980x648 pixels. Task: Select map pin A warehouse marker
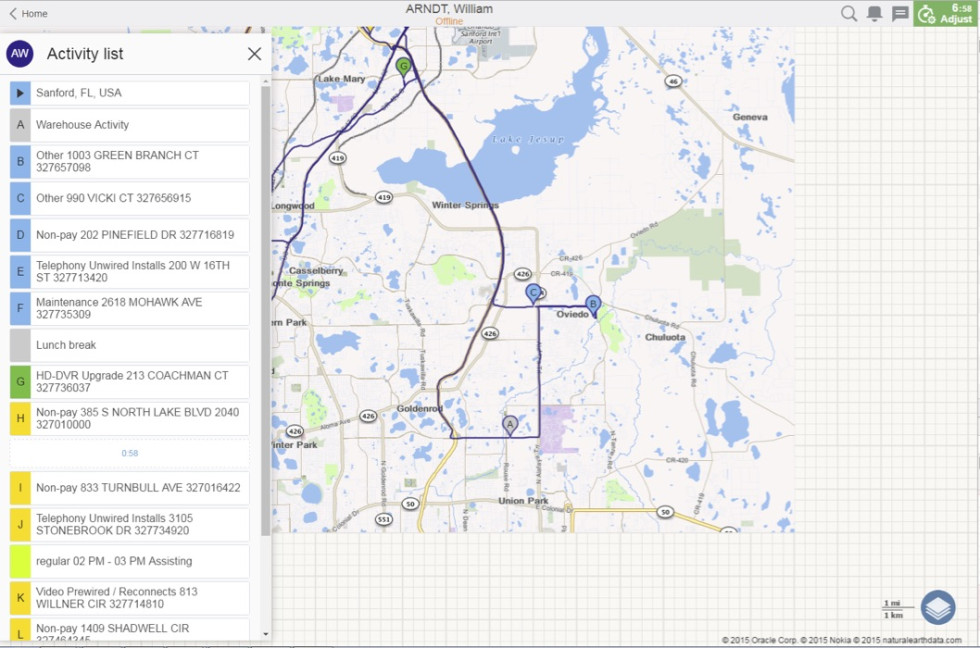click(x=510, y=425)
